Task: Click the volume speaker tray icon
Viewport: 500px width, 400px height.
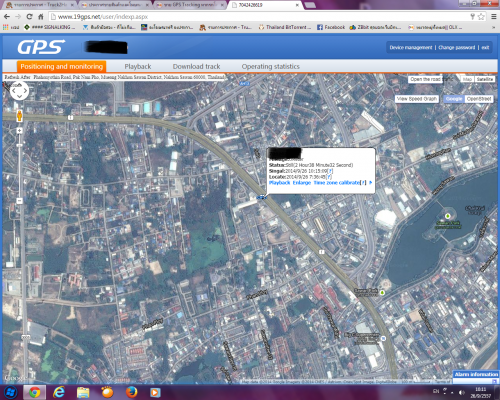Action: pyautogui.click(x=461, y=392)
